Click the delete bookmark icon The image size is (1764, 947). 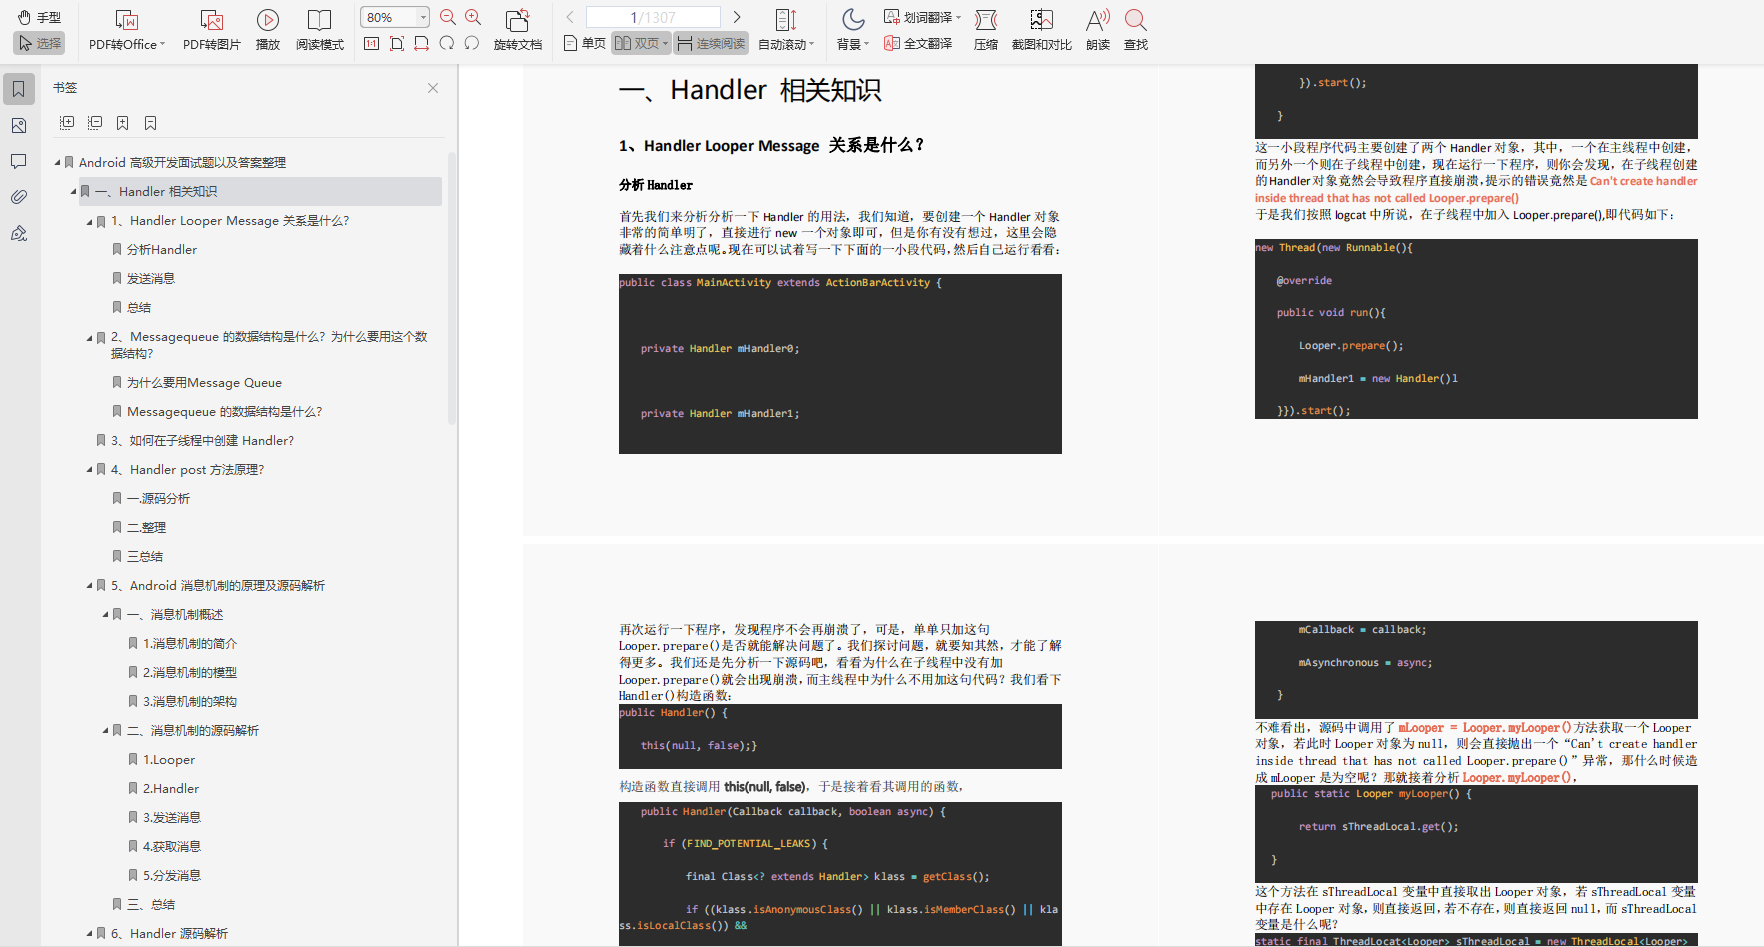click(x=150, y=123)
